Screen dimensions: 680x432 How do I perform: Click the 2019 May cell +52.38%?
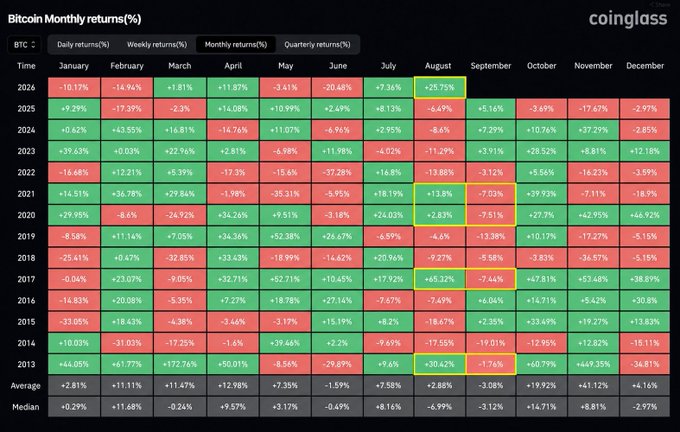tap(285, 236)
